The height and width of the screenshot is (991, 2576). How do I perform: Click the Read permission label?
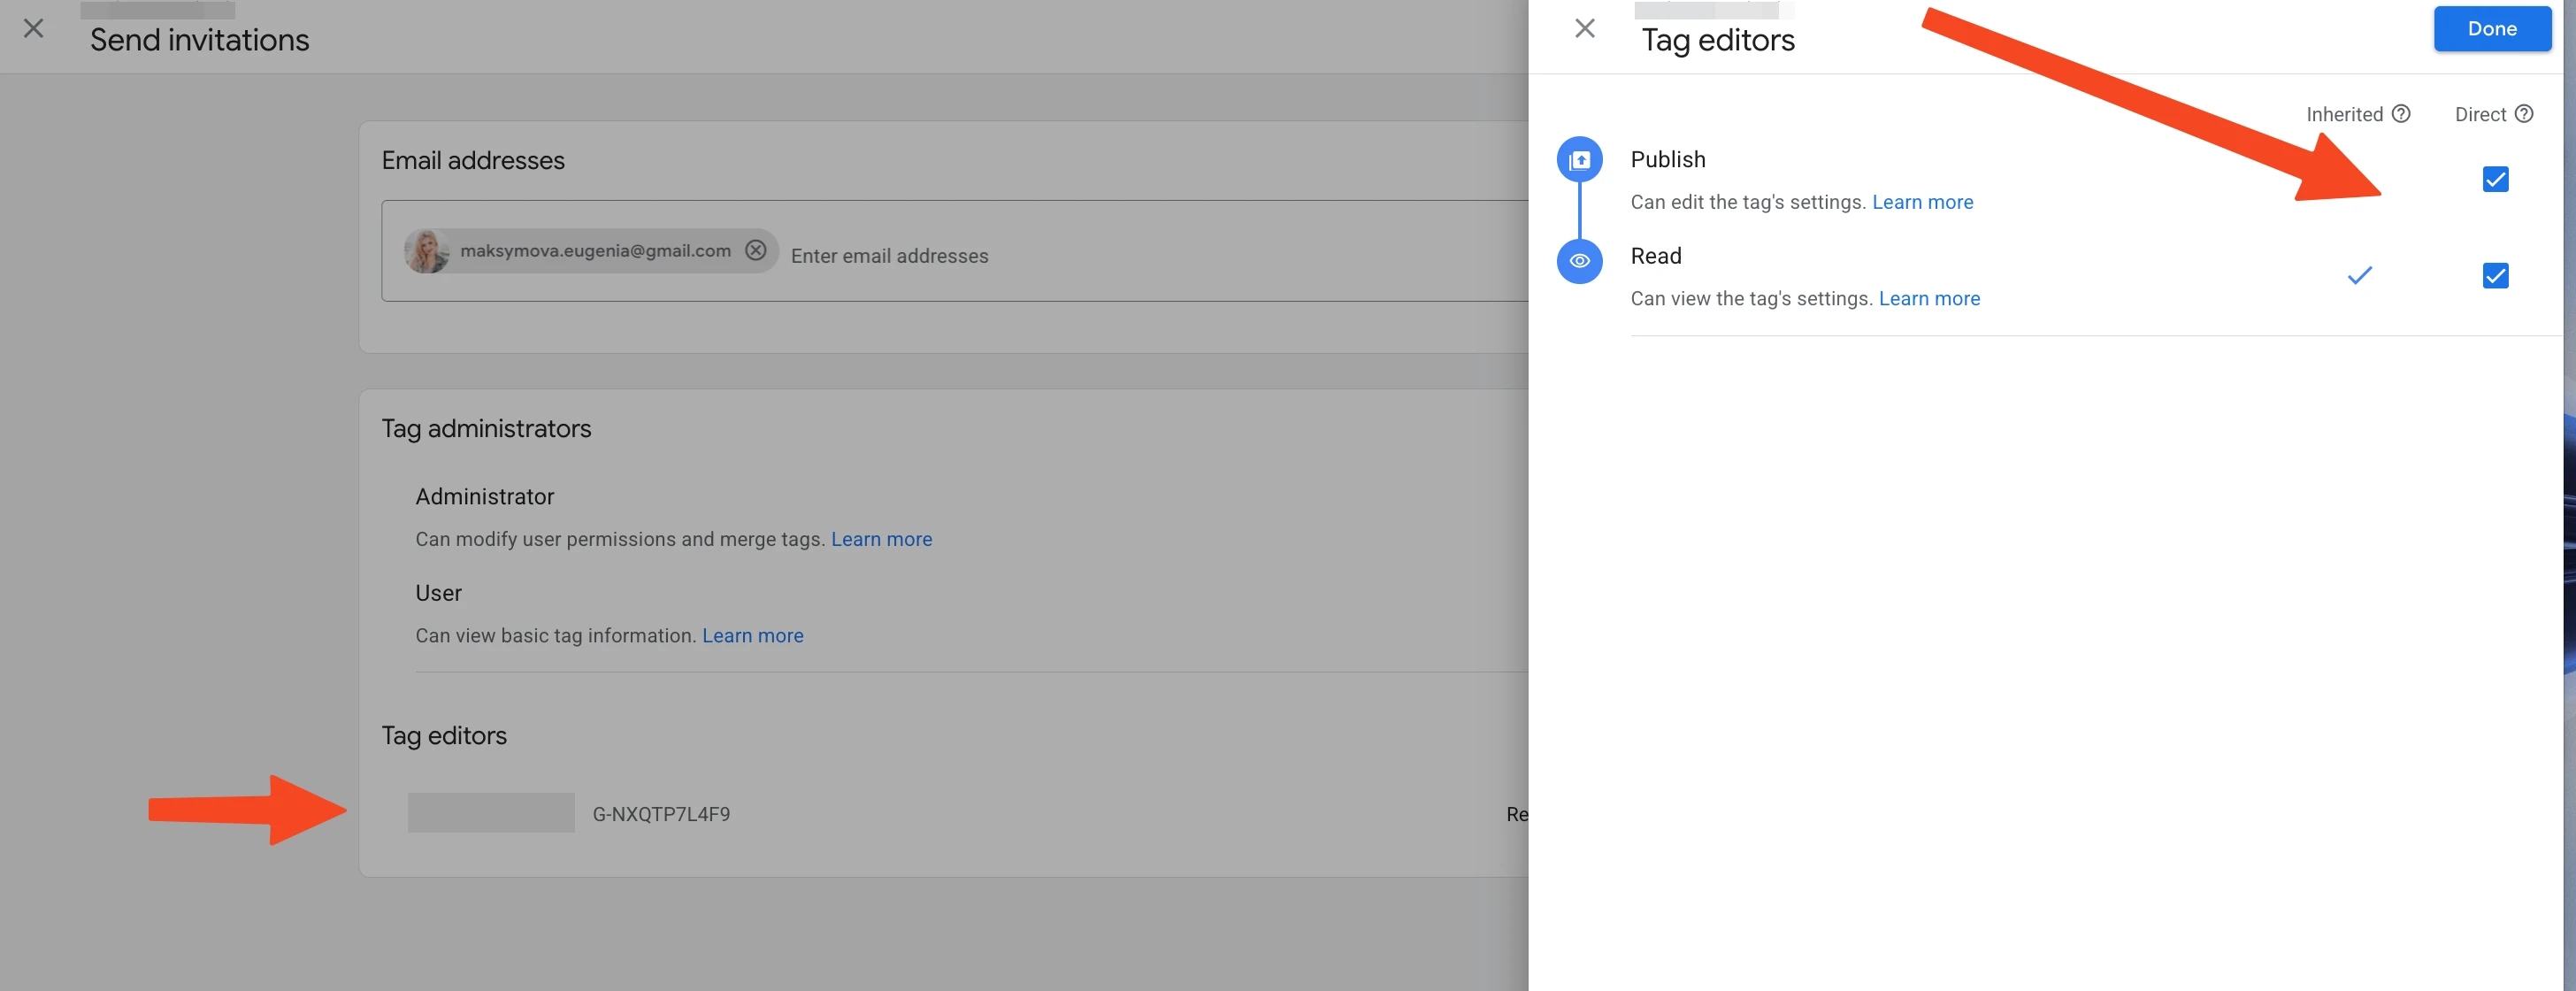tap(1656, 256)
